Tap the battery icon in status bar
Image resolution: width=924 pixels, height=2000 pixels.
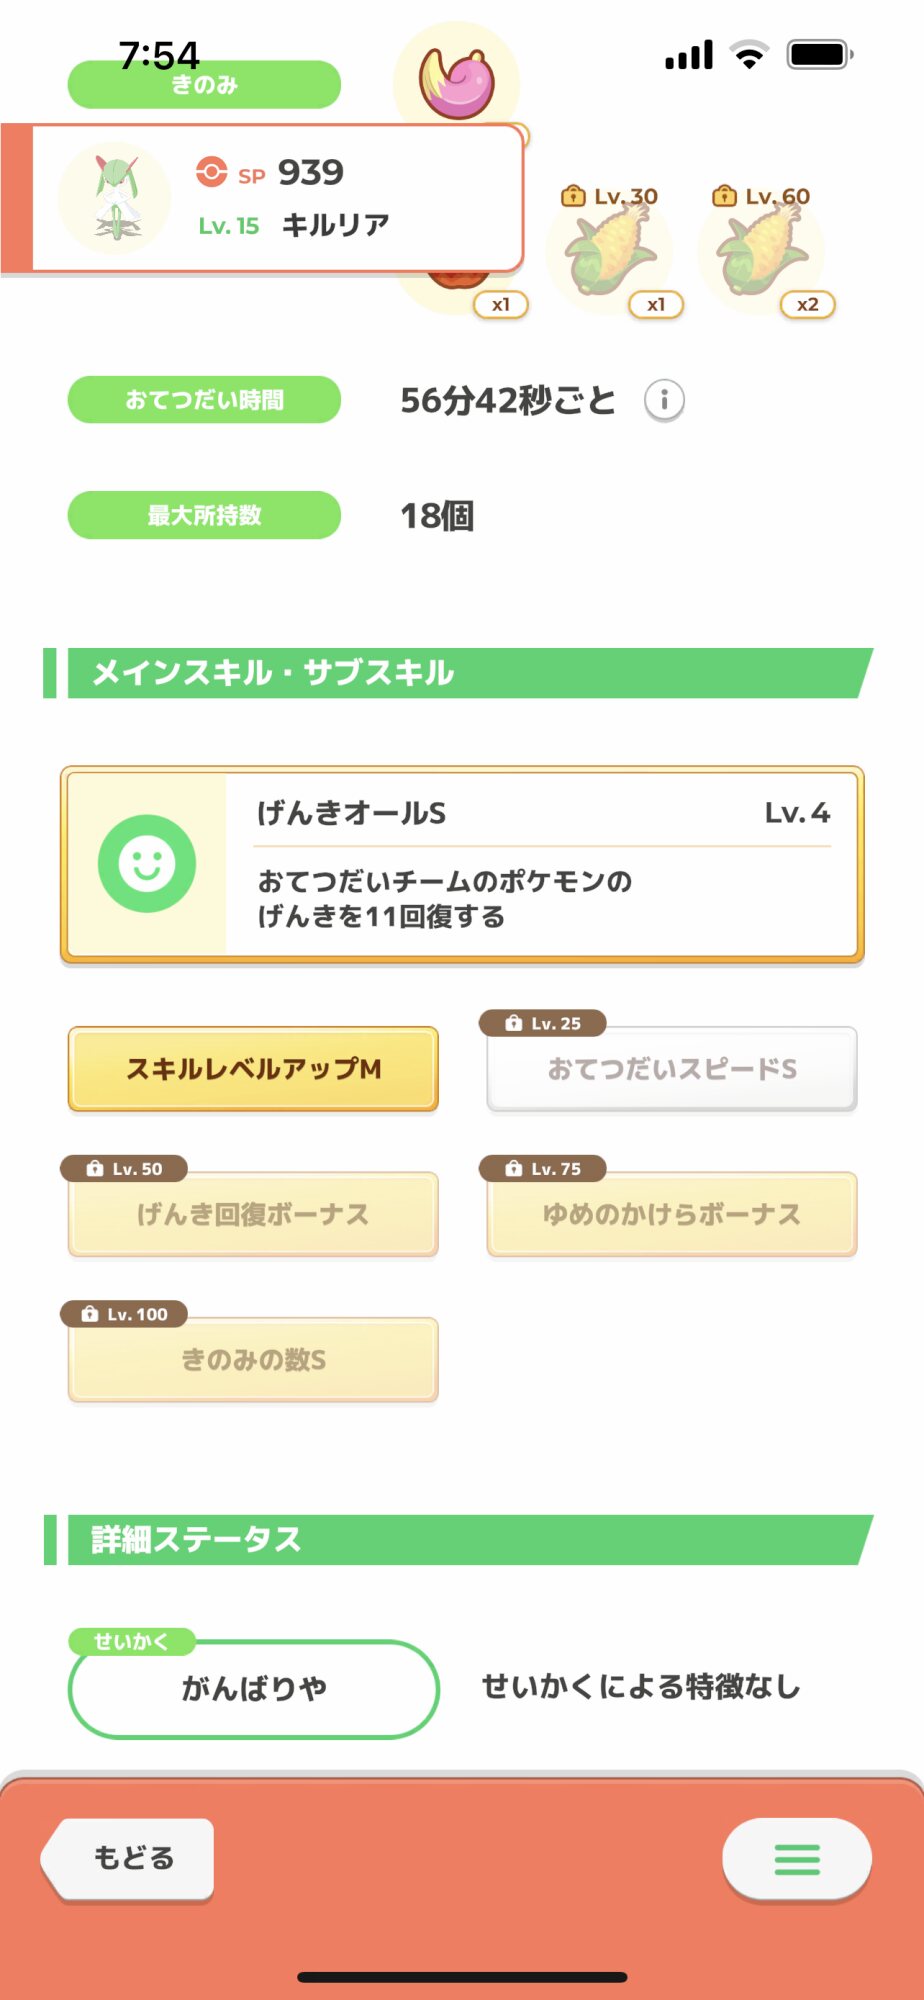tap(819, 54)
